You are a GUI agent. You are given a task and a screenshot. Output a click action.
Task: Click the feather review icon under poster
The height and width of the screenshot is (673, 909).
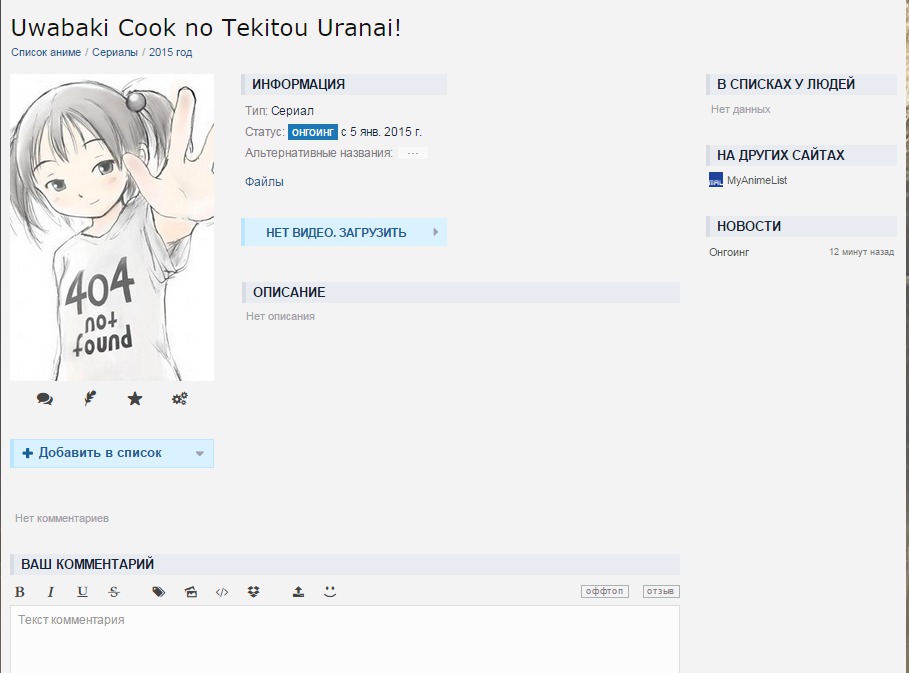point(90,399)
